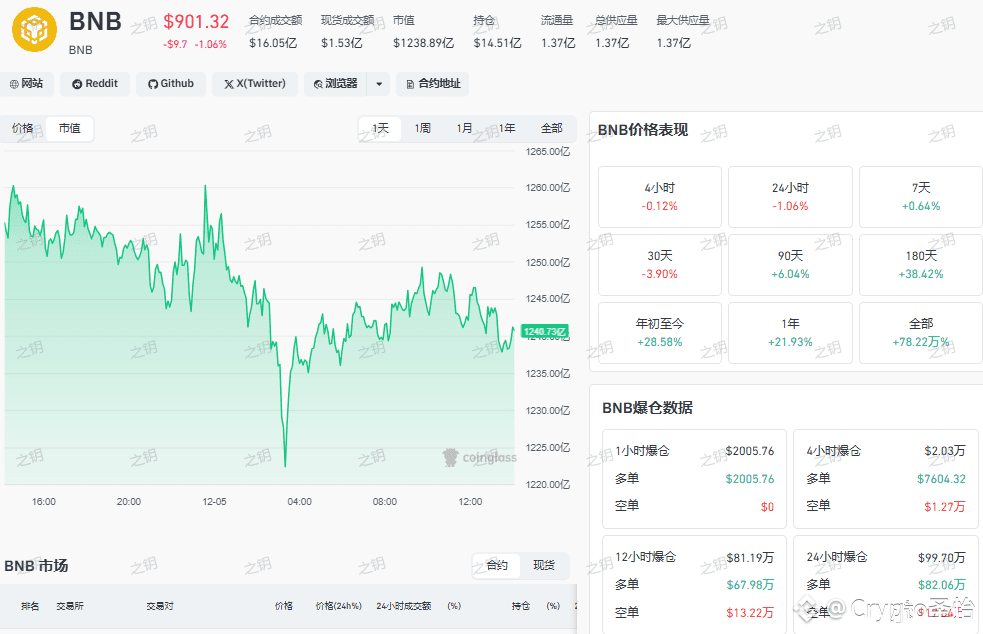Click the 市值 $1238.89亿 value
Screen dimensions: 983x634
(423, 43)
